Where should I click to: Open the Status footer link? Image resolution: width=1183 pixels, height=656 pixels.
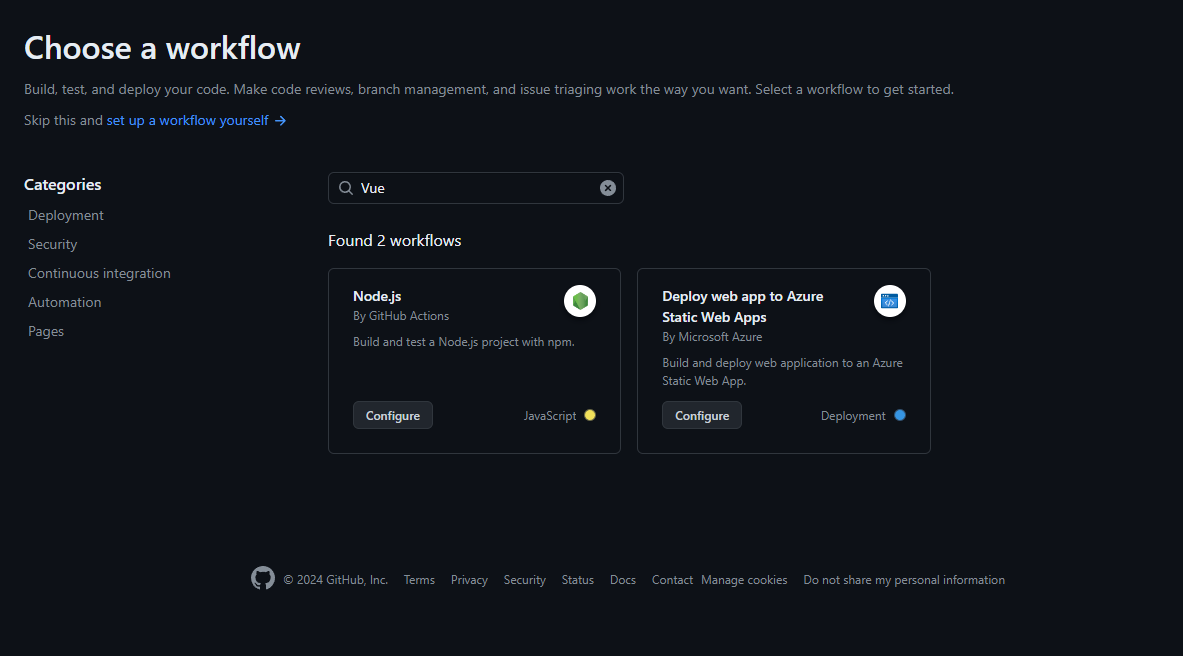click(577, 580)
